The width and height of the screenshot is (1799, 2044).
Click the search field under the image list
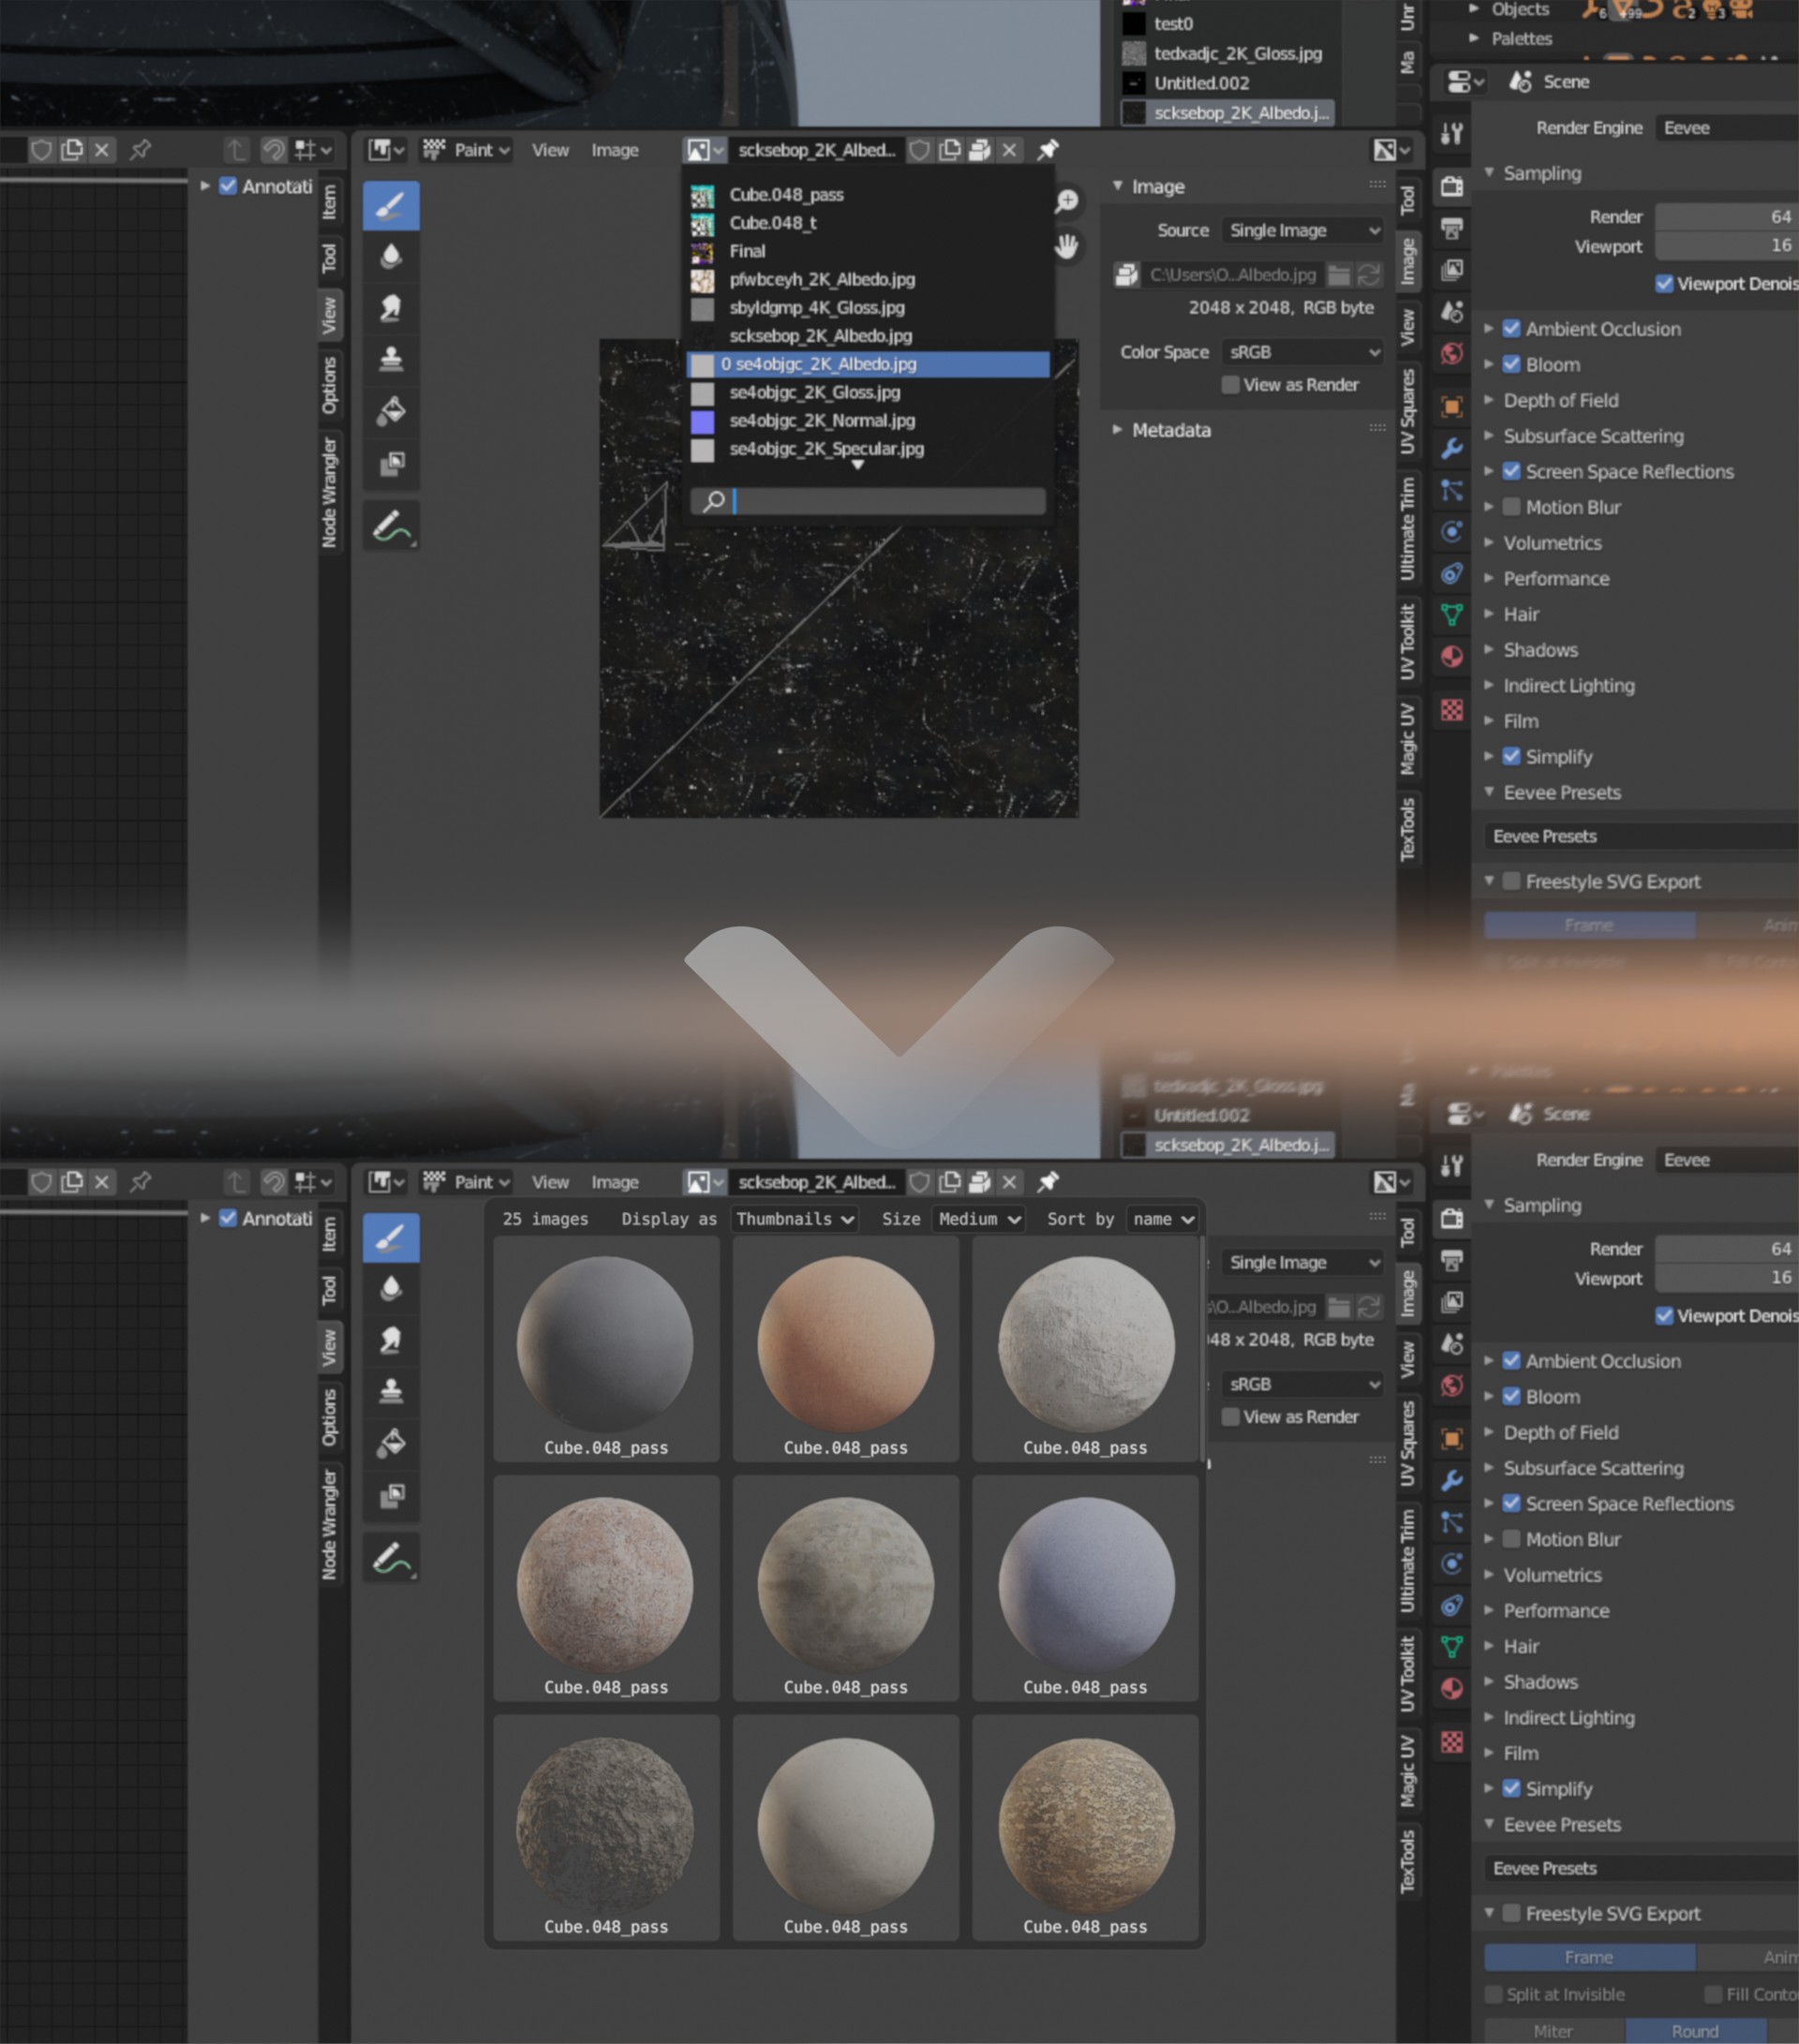pyautogui.click(x=868, y=501)
